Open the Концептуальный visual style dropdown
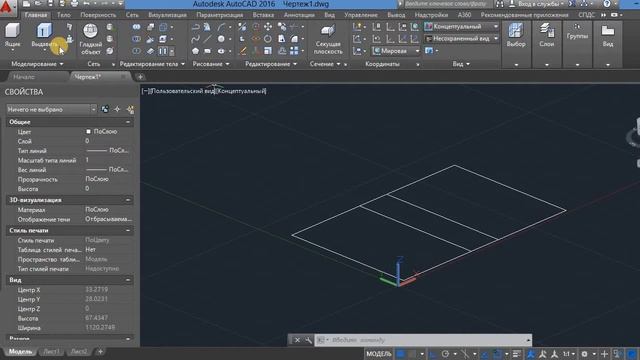640x360 pixels. point(462,27)
